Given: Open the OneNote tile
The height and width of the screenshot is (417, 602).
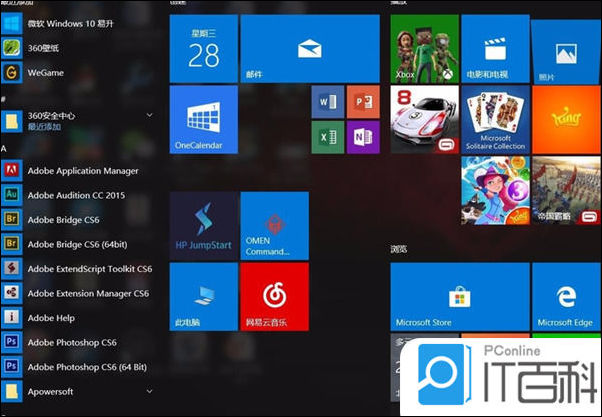Looking at the screenshot, I should 363,137.
